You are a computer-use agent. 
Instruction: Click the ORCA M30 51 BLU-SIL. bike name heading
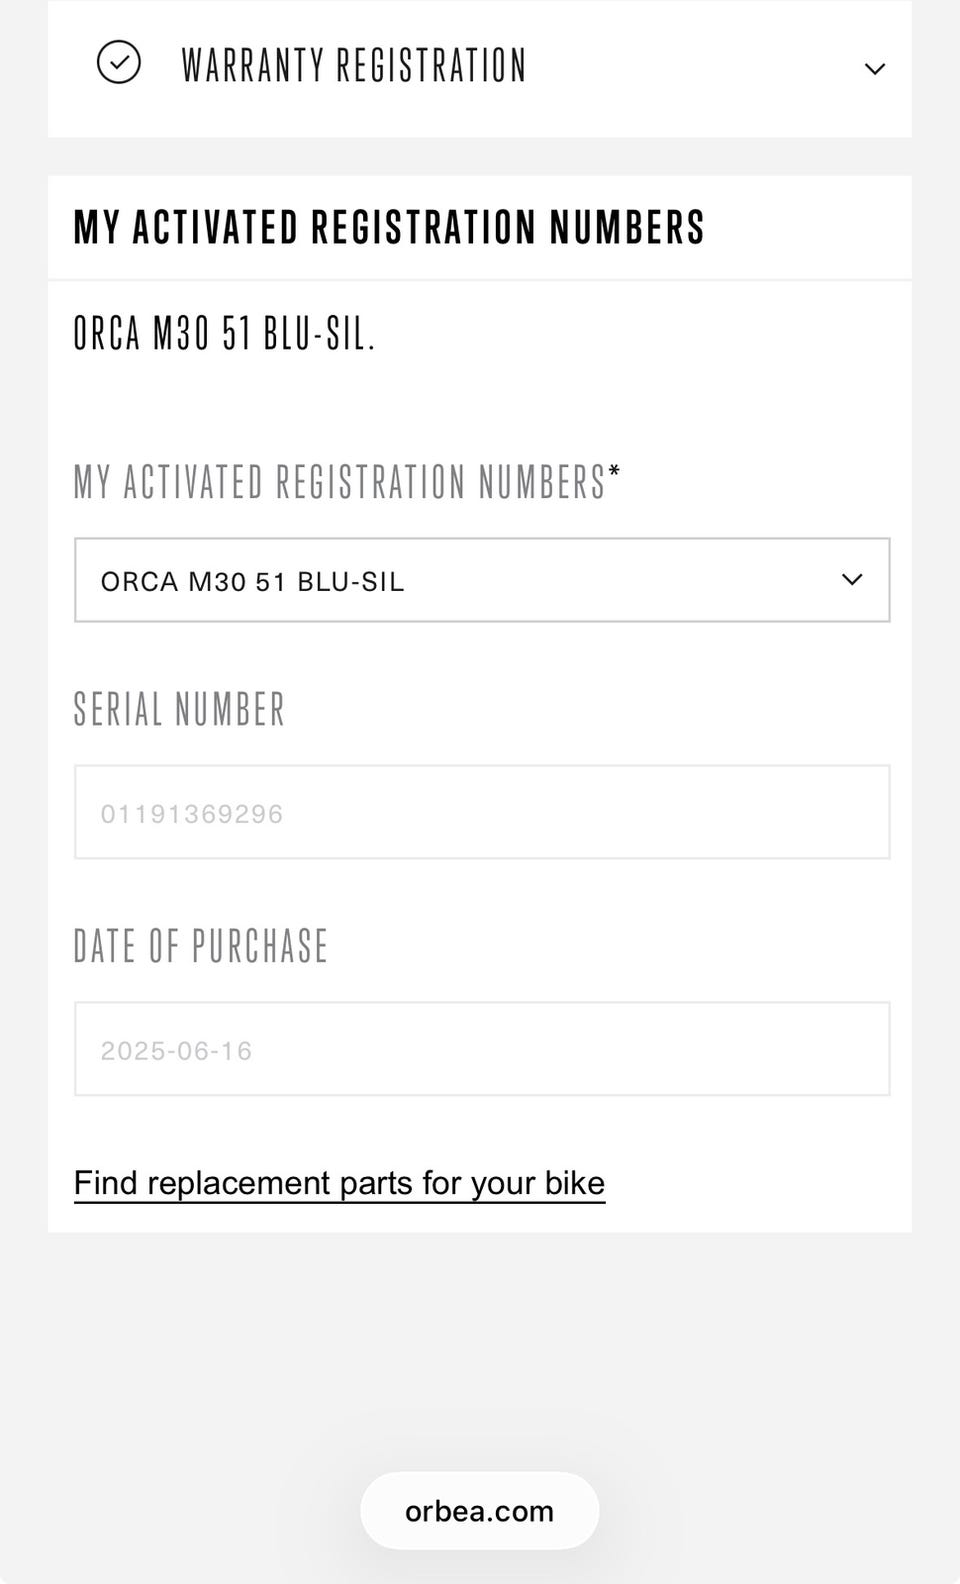(224, 333)
